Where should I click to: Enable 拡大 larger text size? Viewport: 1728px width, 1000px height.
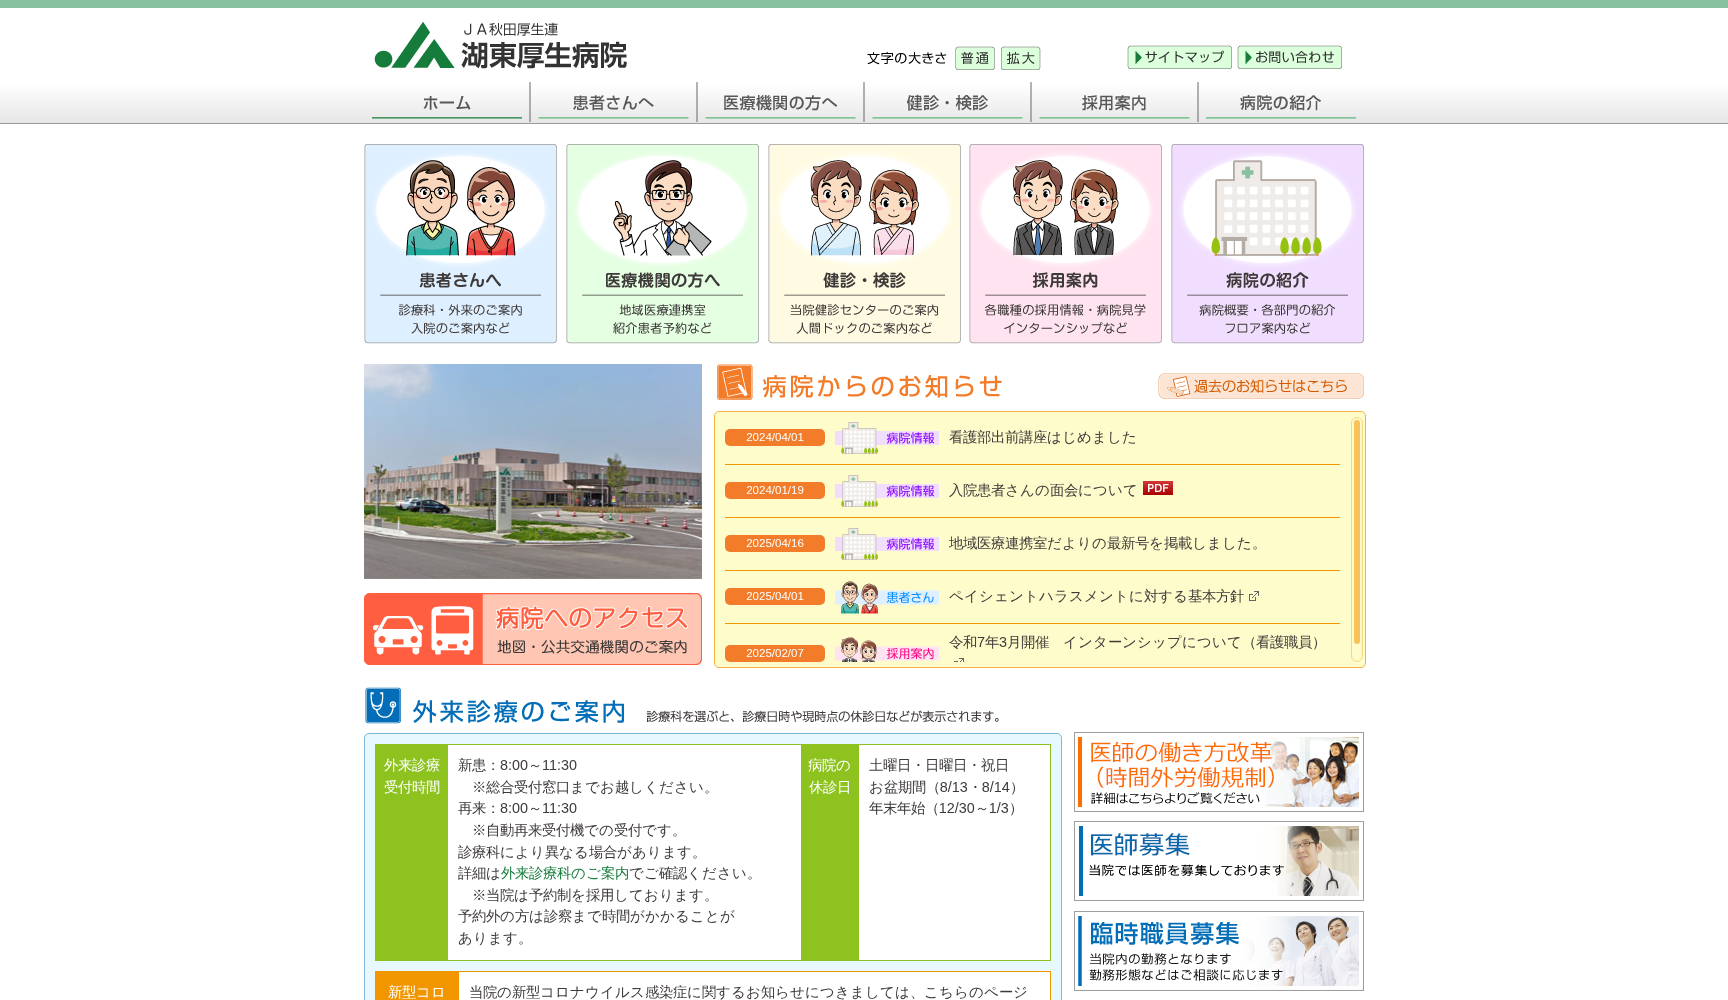(x=1020, y=58)
